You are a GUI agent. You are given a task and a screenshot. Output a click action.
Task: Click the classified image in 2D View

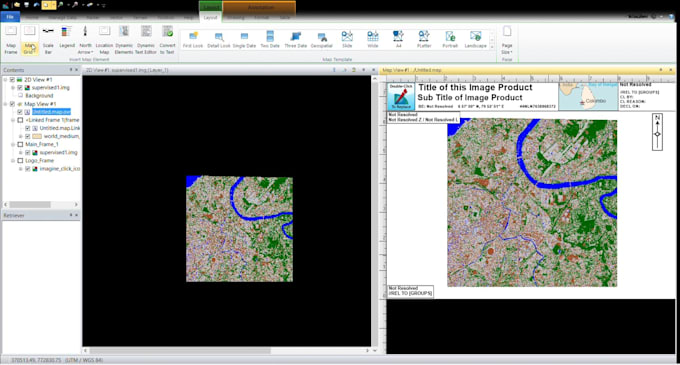(239, 229)
